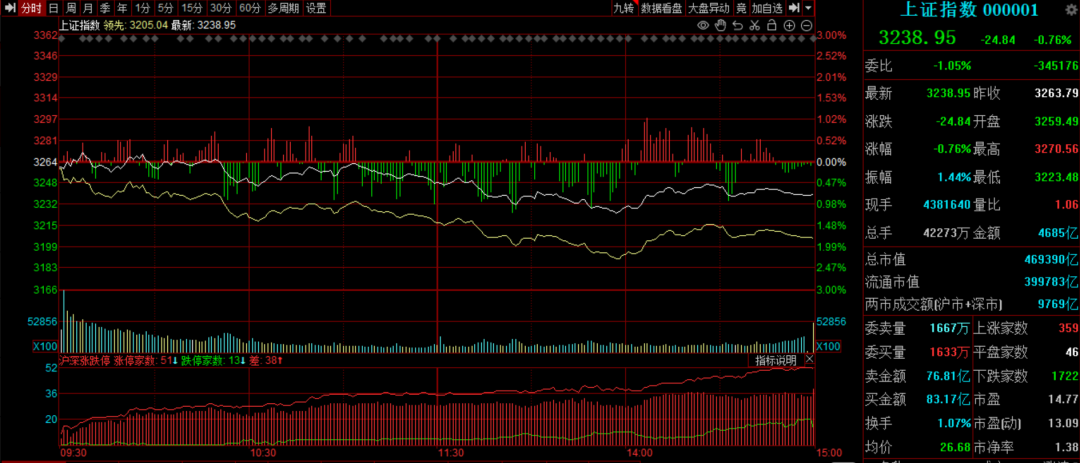Open the 设置 settings tab
1080x463 pixels.
tap(316, 8)
